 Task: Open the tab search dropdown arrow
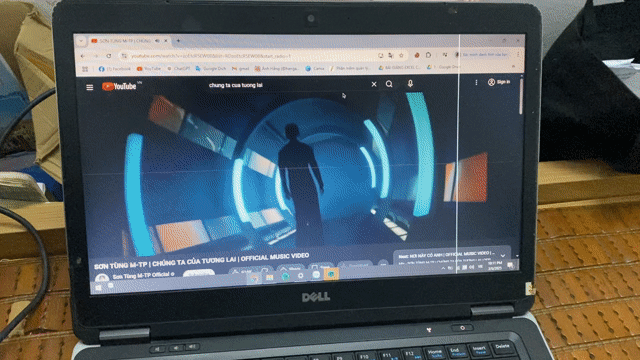pos(81,41)
